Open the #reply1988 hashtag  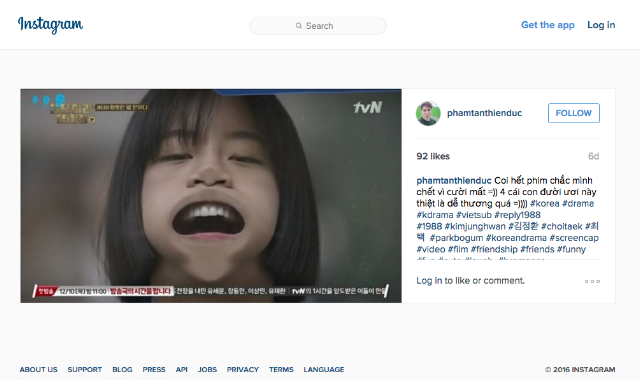pyautogui.click(x=517, y=215)
